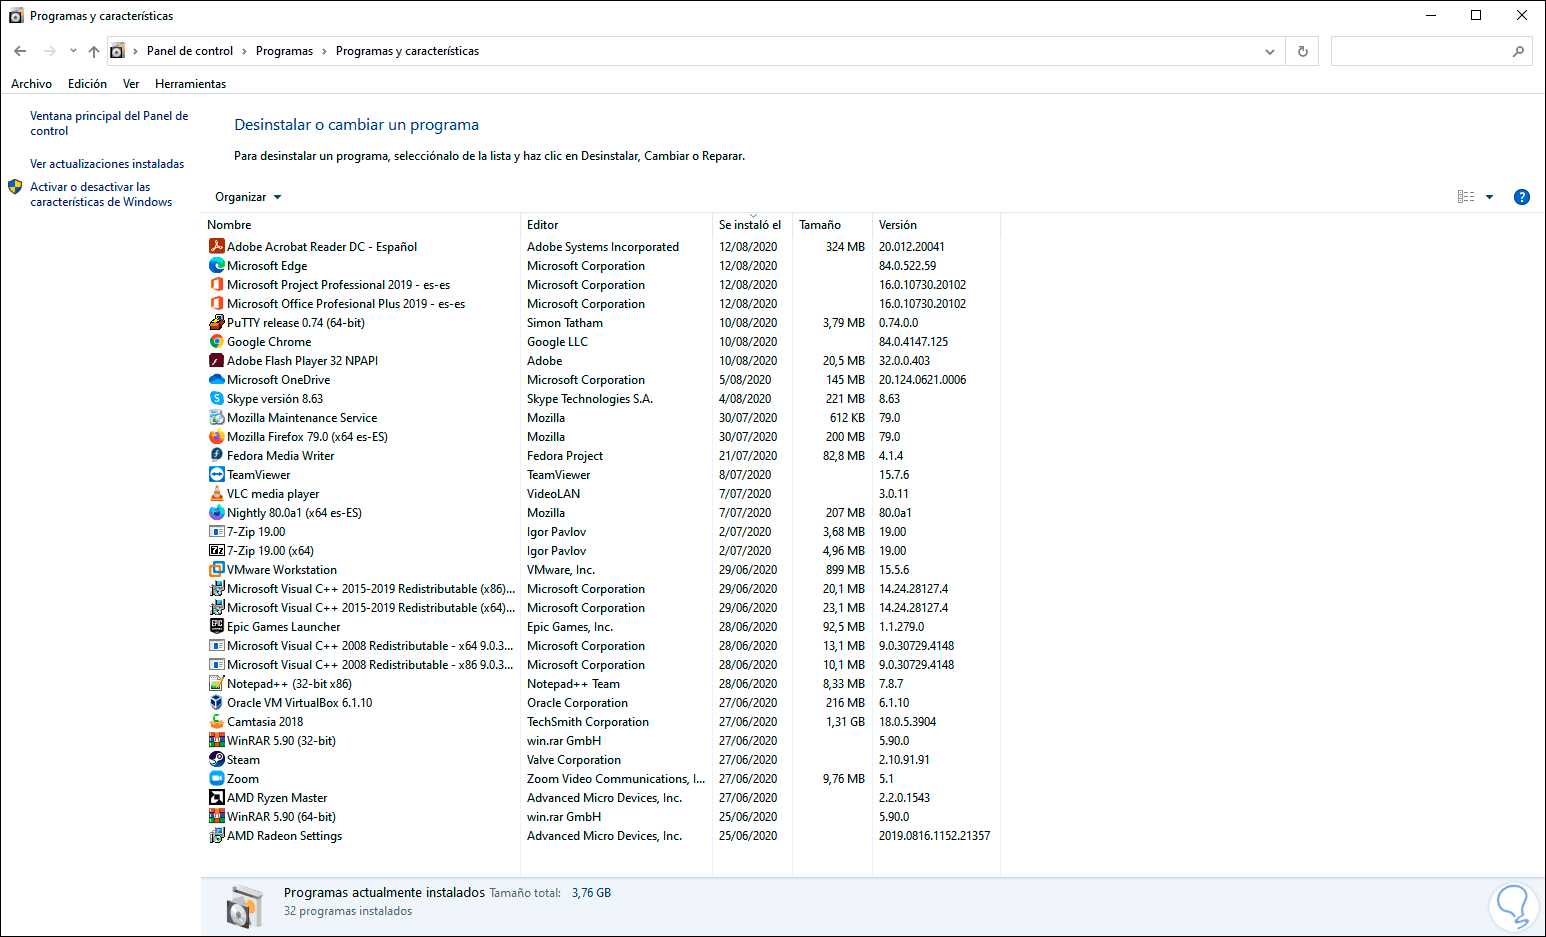Screen dimensions: 1546x937
Task: Click the Adobe Flash Player icon
Action: [216, 360]
